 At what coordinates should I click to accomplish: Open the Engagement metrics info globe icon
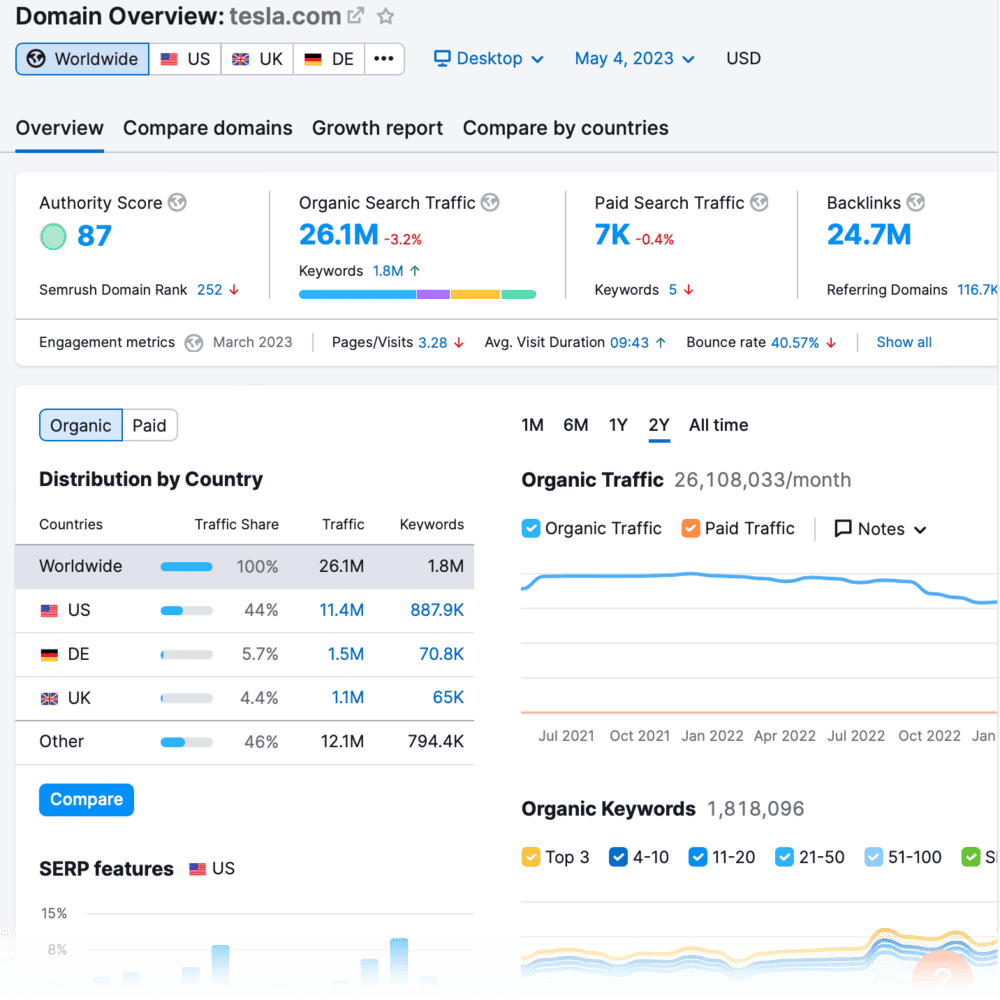tap(192, 342)
